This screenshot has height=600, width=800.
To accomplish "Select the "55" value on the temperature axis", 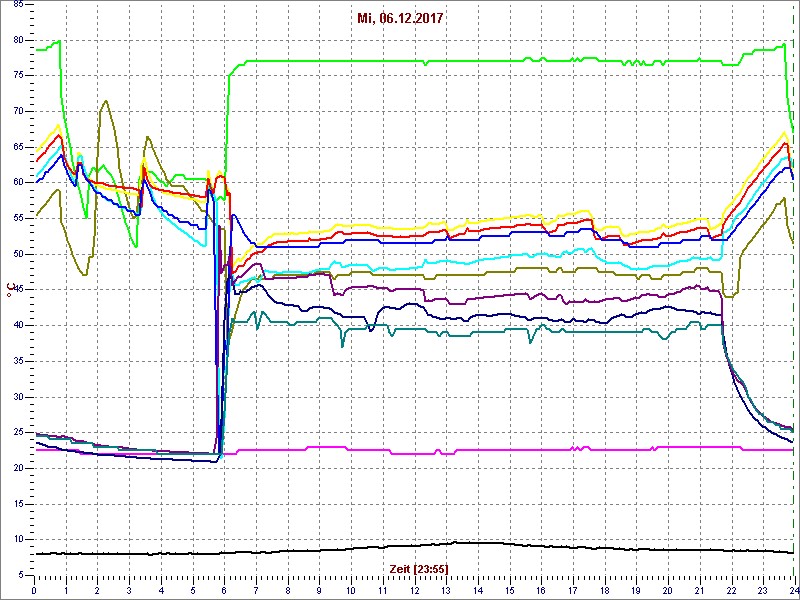I will pos(18,218).
